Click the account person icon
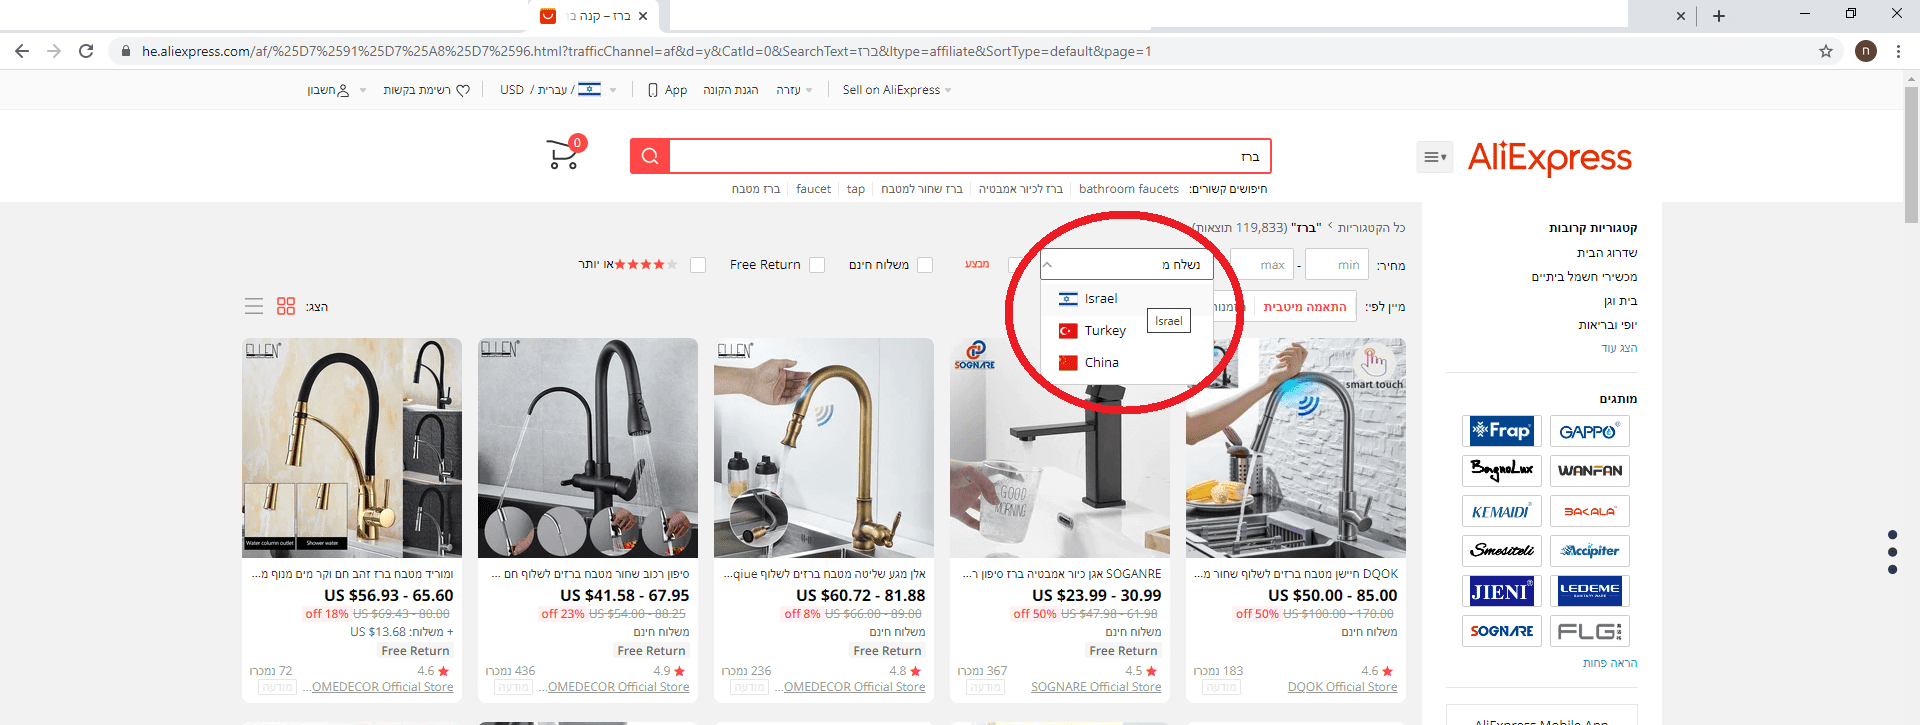This screenshot has width=1920, height=725. [x=343, y=90]
